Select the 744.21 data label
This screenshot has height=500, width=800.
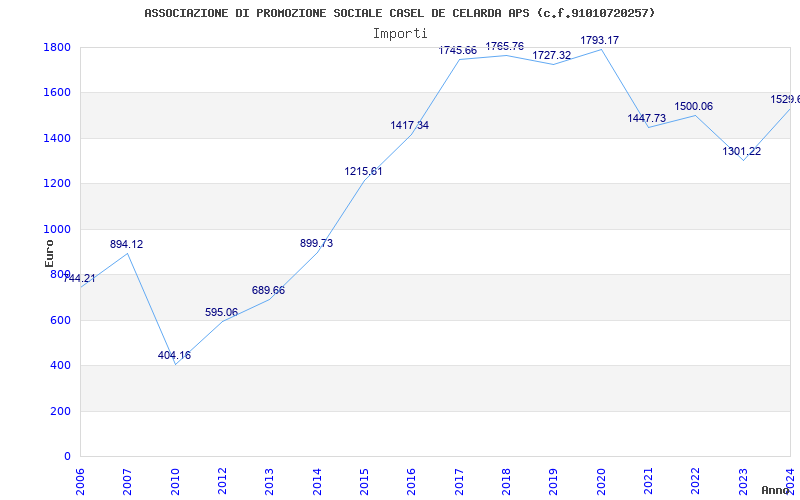pyautogui.click(x=79, y=279)
